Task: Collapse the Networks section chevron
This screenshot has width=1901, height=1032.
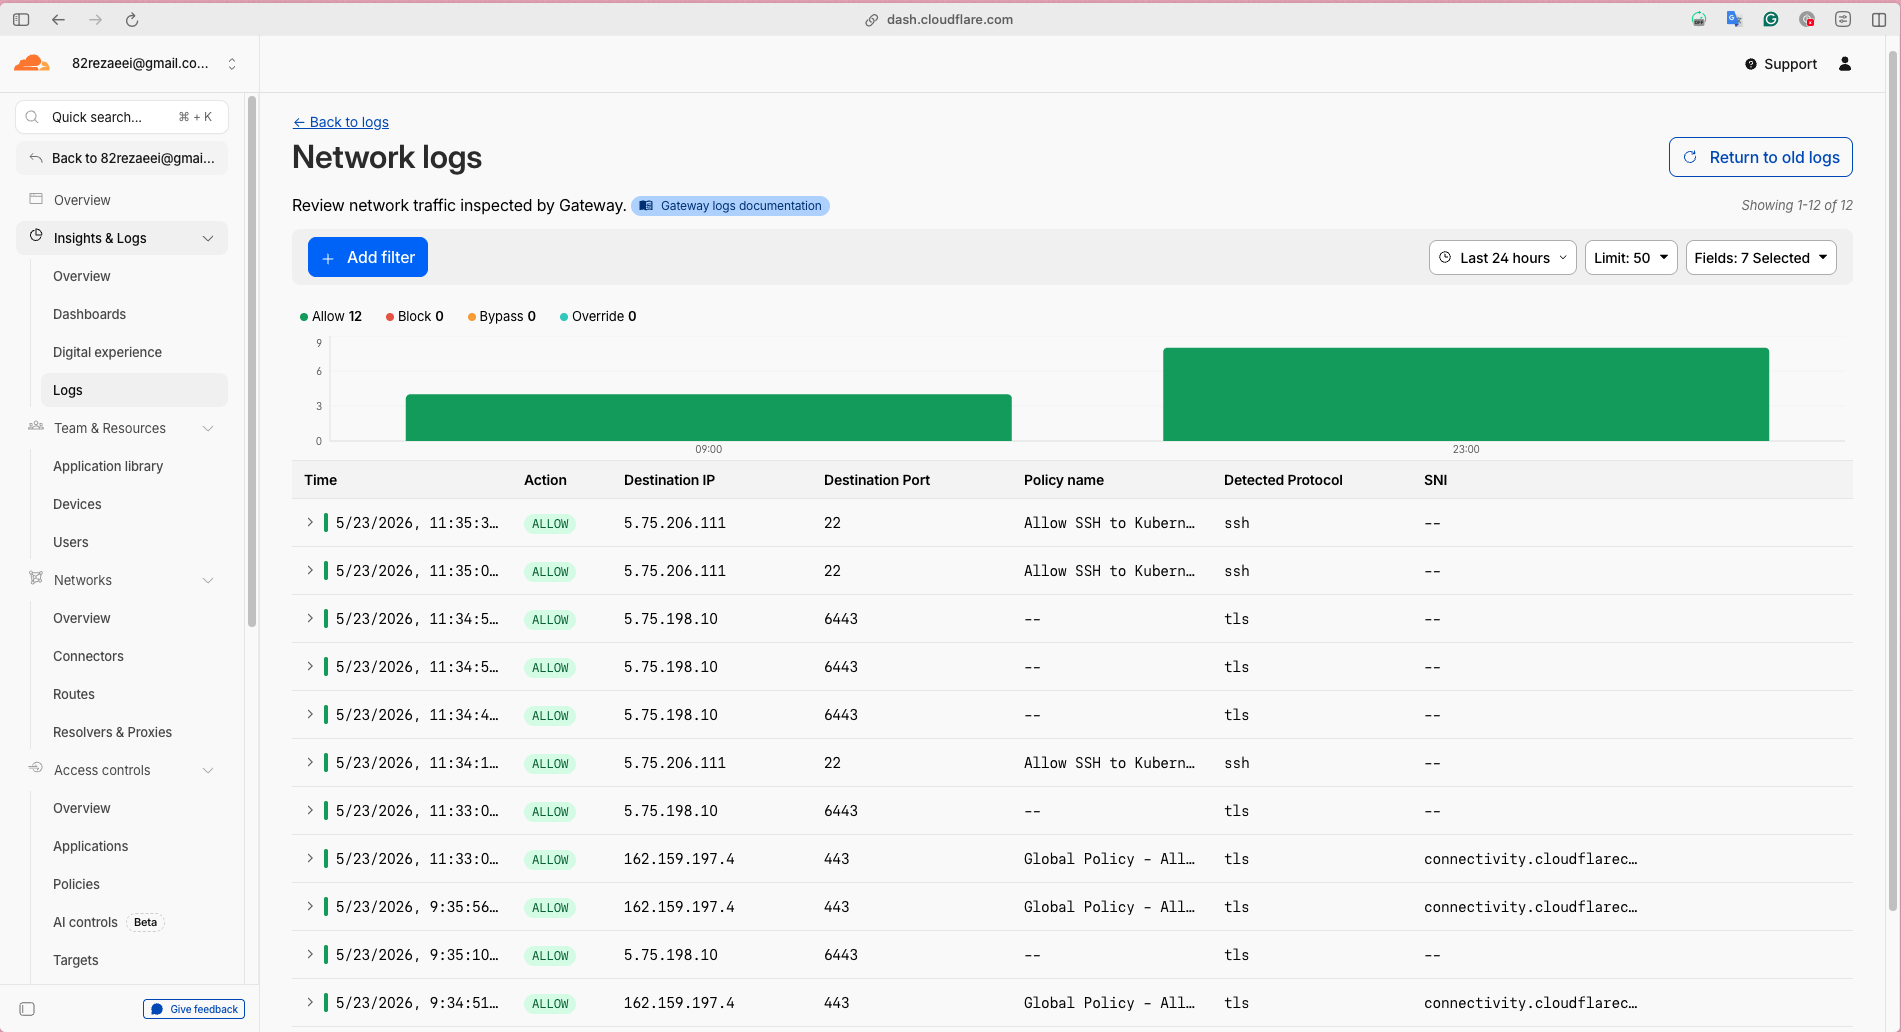Action: click(208, 580)
